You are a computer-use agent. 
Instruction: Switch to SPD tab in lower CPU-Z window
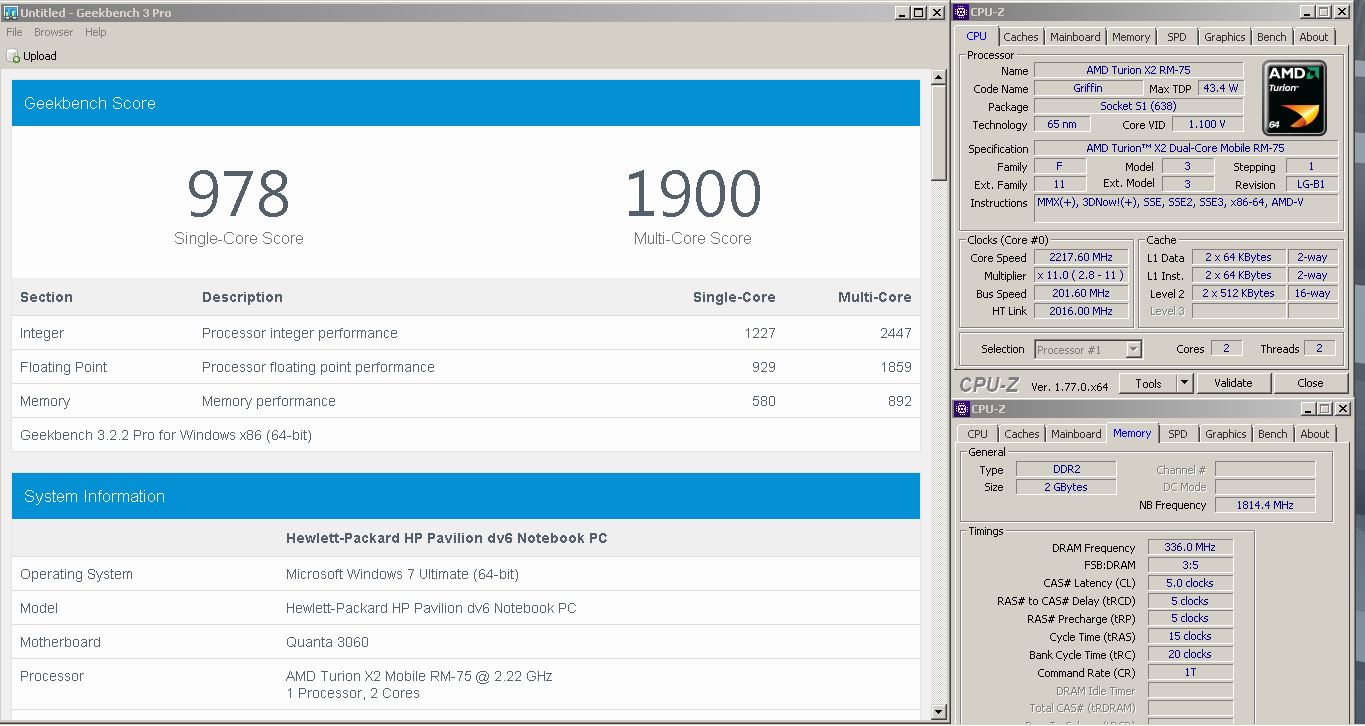tap(1178, 434)
